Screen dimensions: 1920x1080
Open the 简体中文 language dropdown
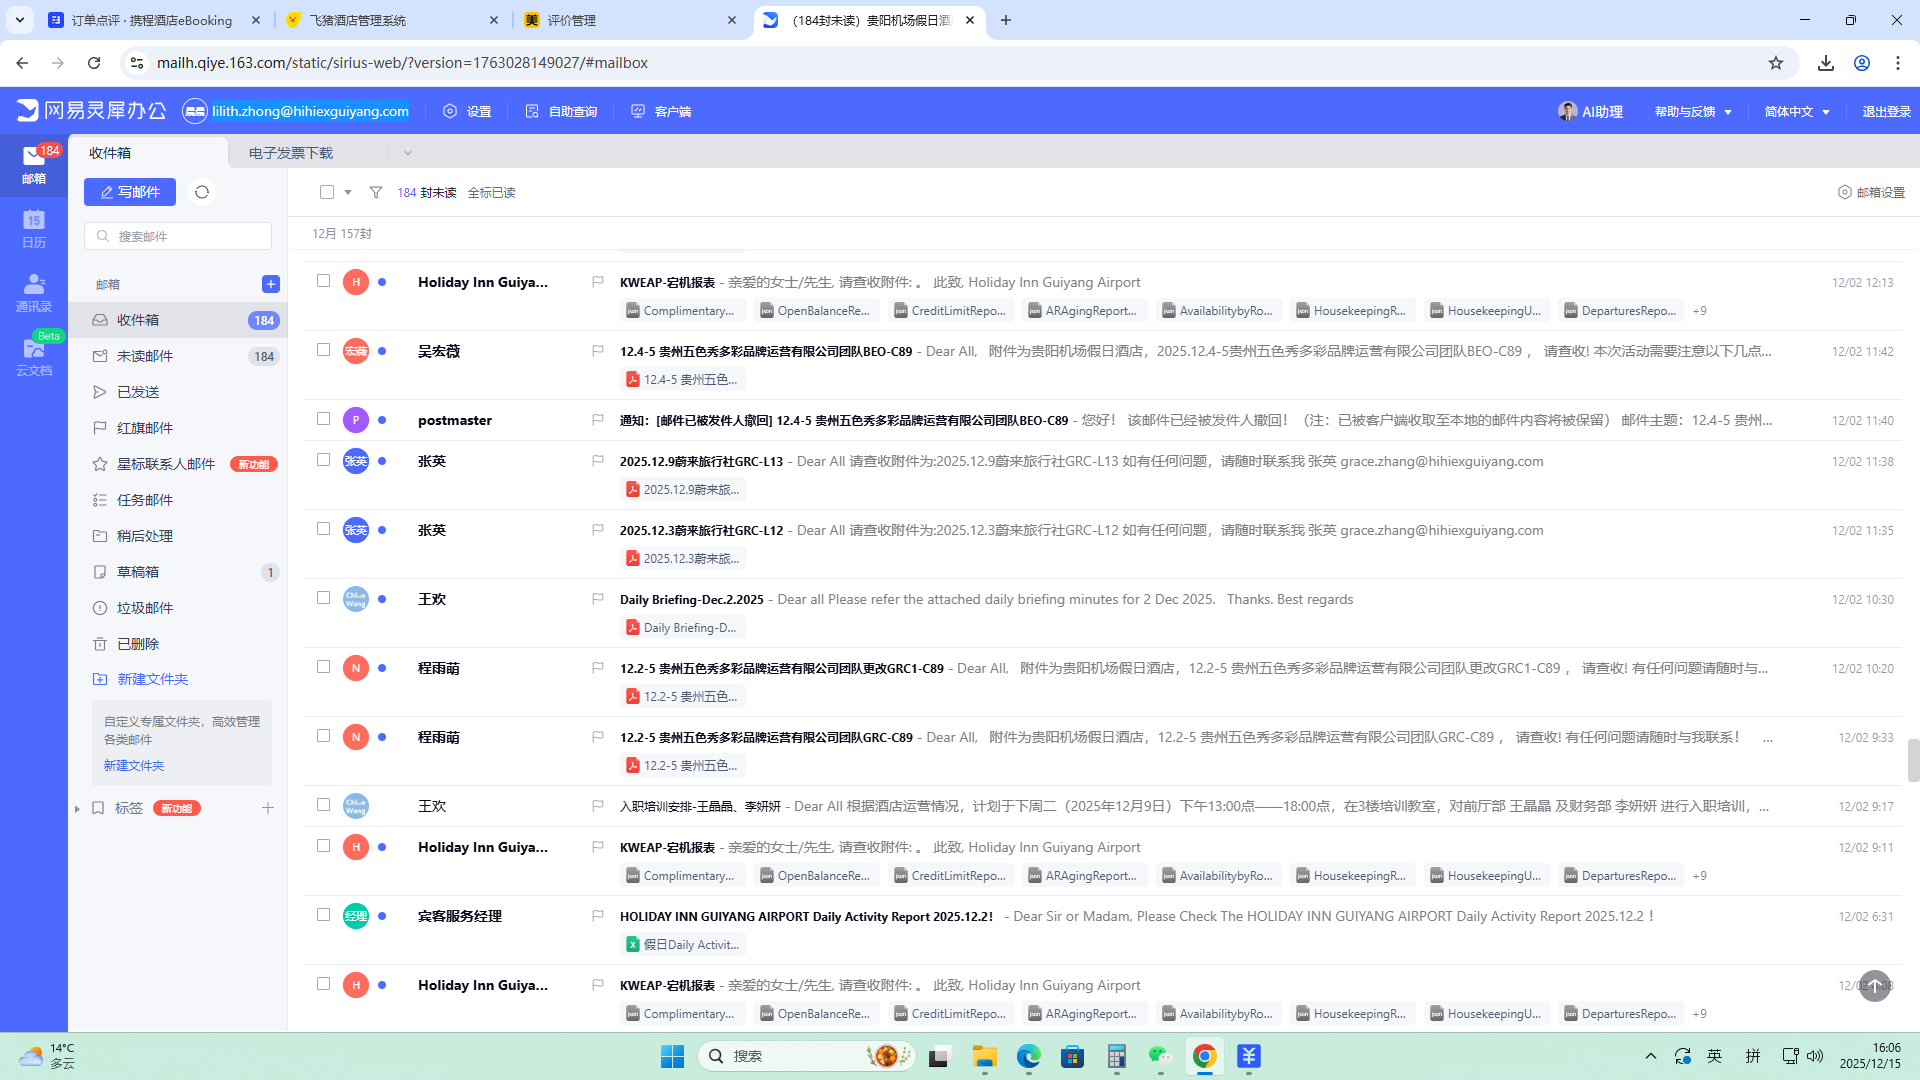pos(1797,111)
